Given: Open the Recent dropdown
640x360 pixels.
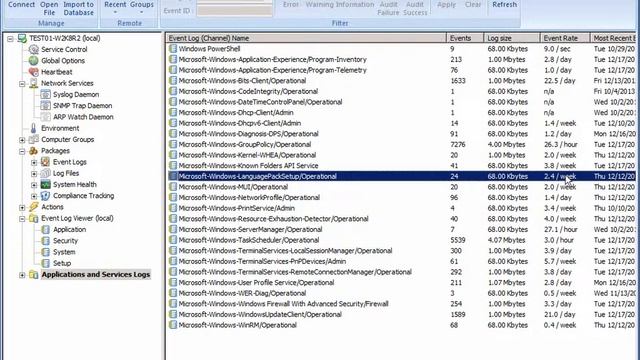Looking at the screenshot, I should (x=115, y=7).
